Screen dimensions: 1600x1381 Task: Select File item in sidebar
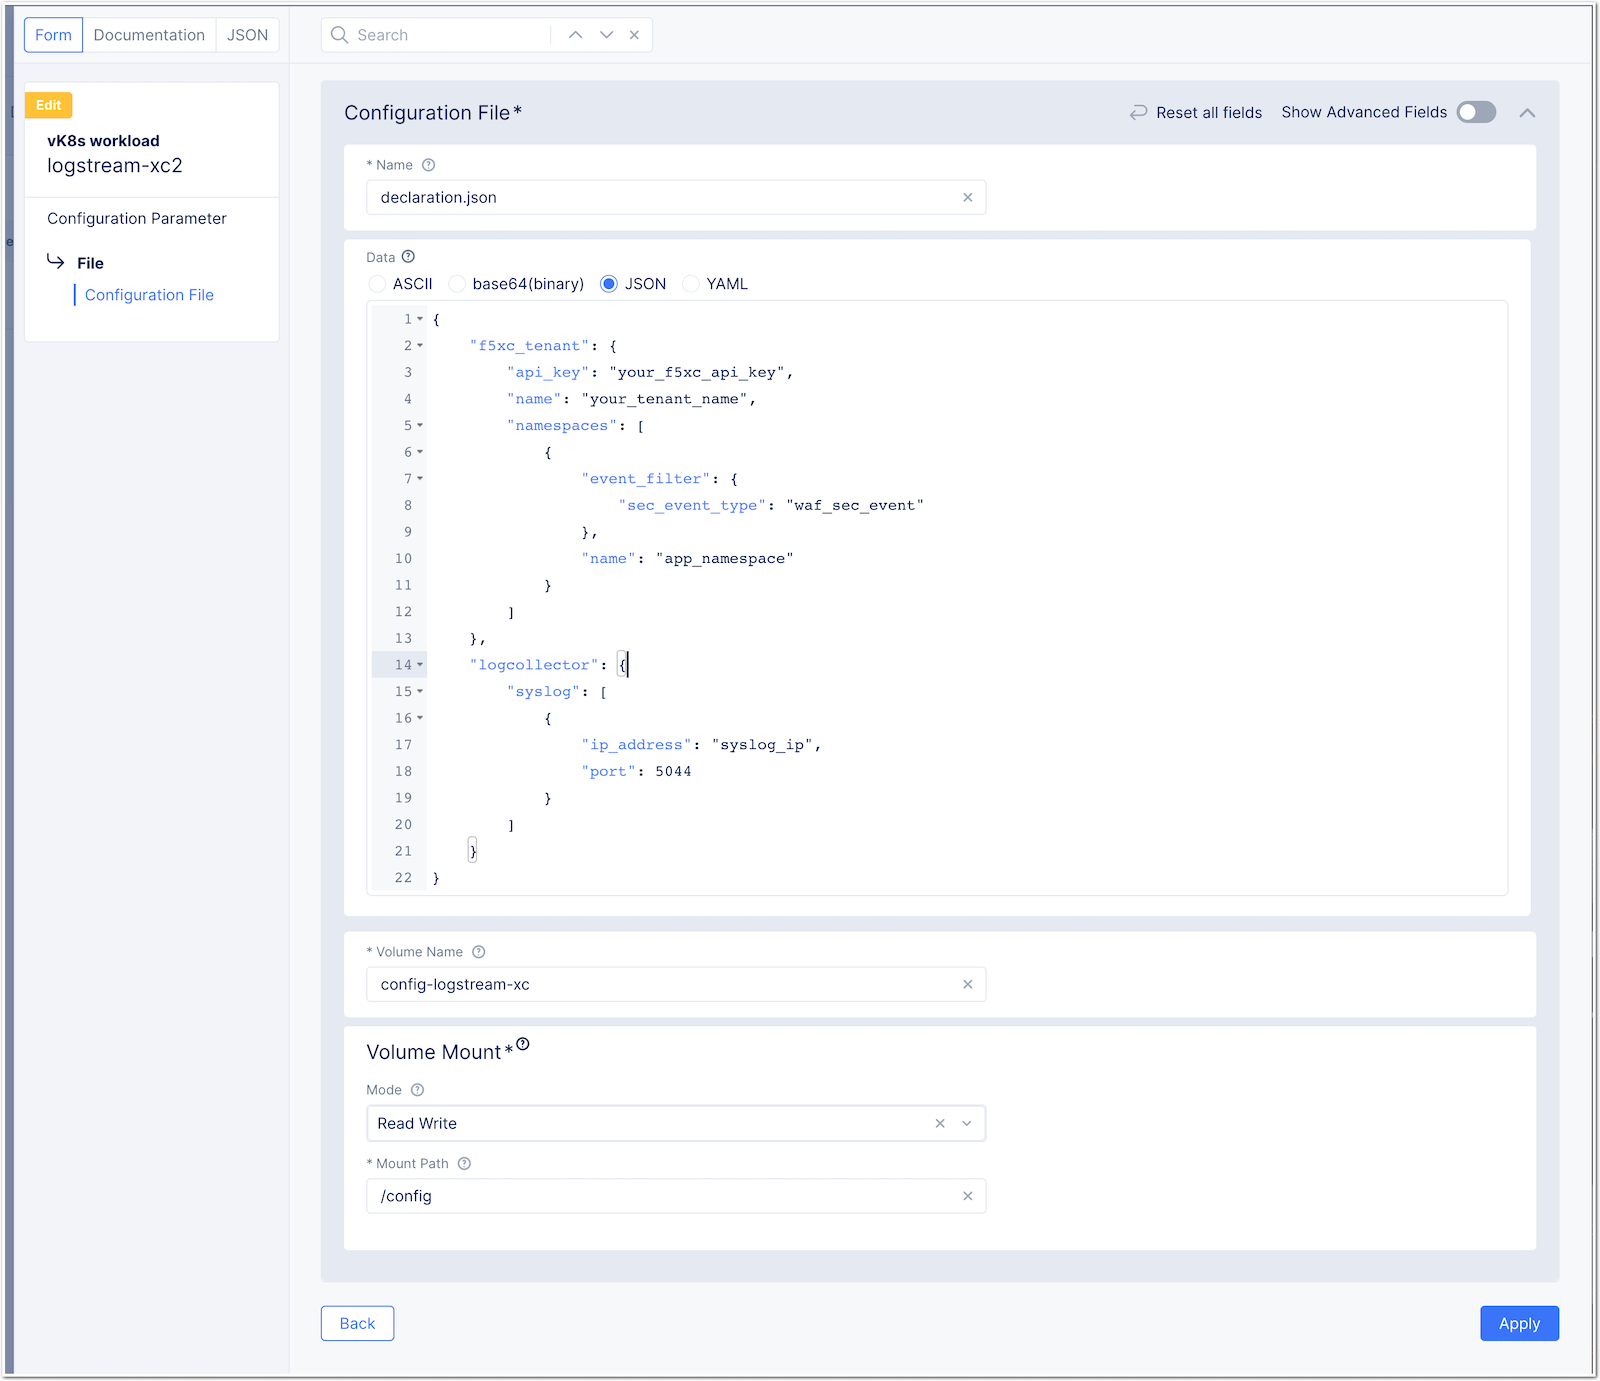pos(90,263)
